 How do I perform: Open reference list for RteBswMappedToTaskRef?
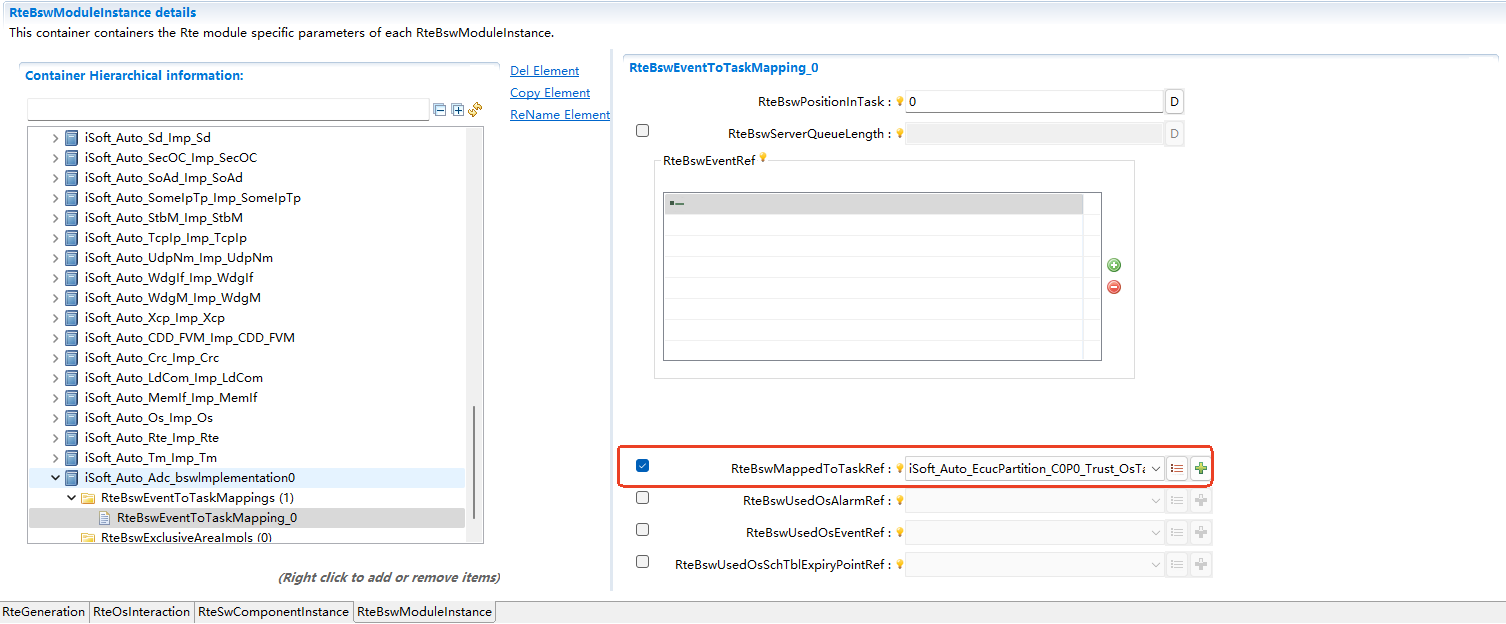point(1177,468)
